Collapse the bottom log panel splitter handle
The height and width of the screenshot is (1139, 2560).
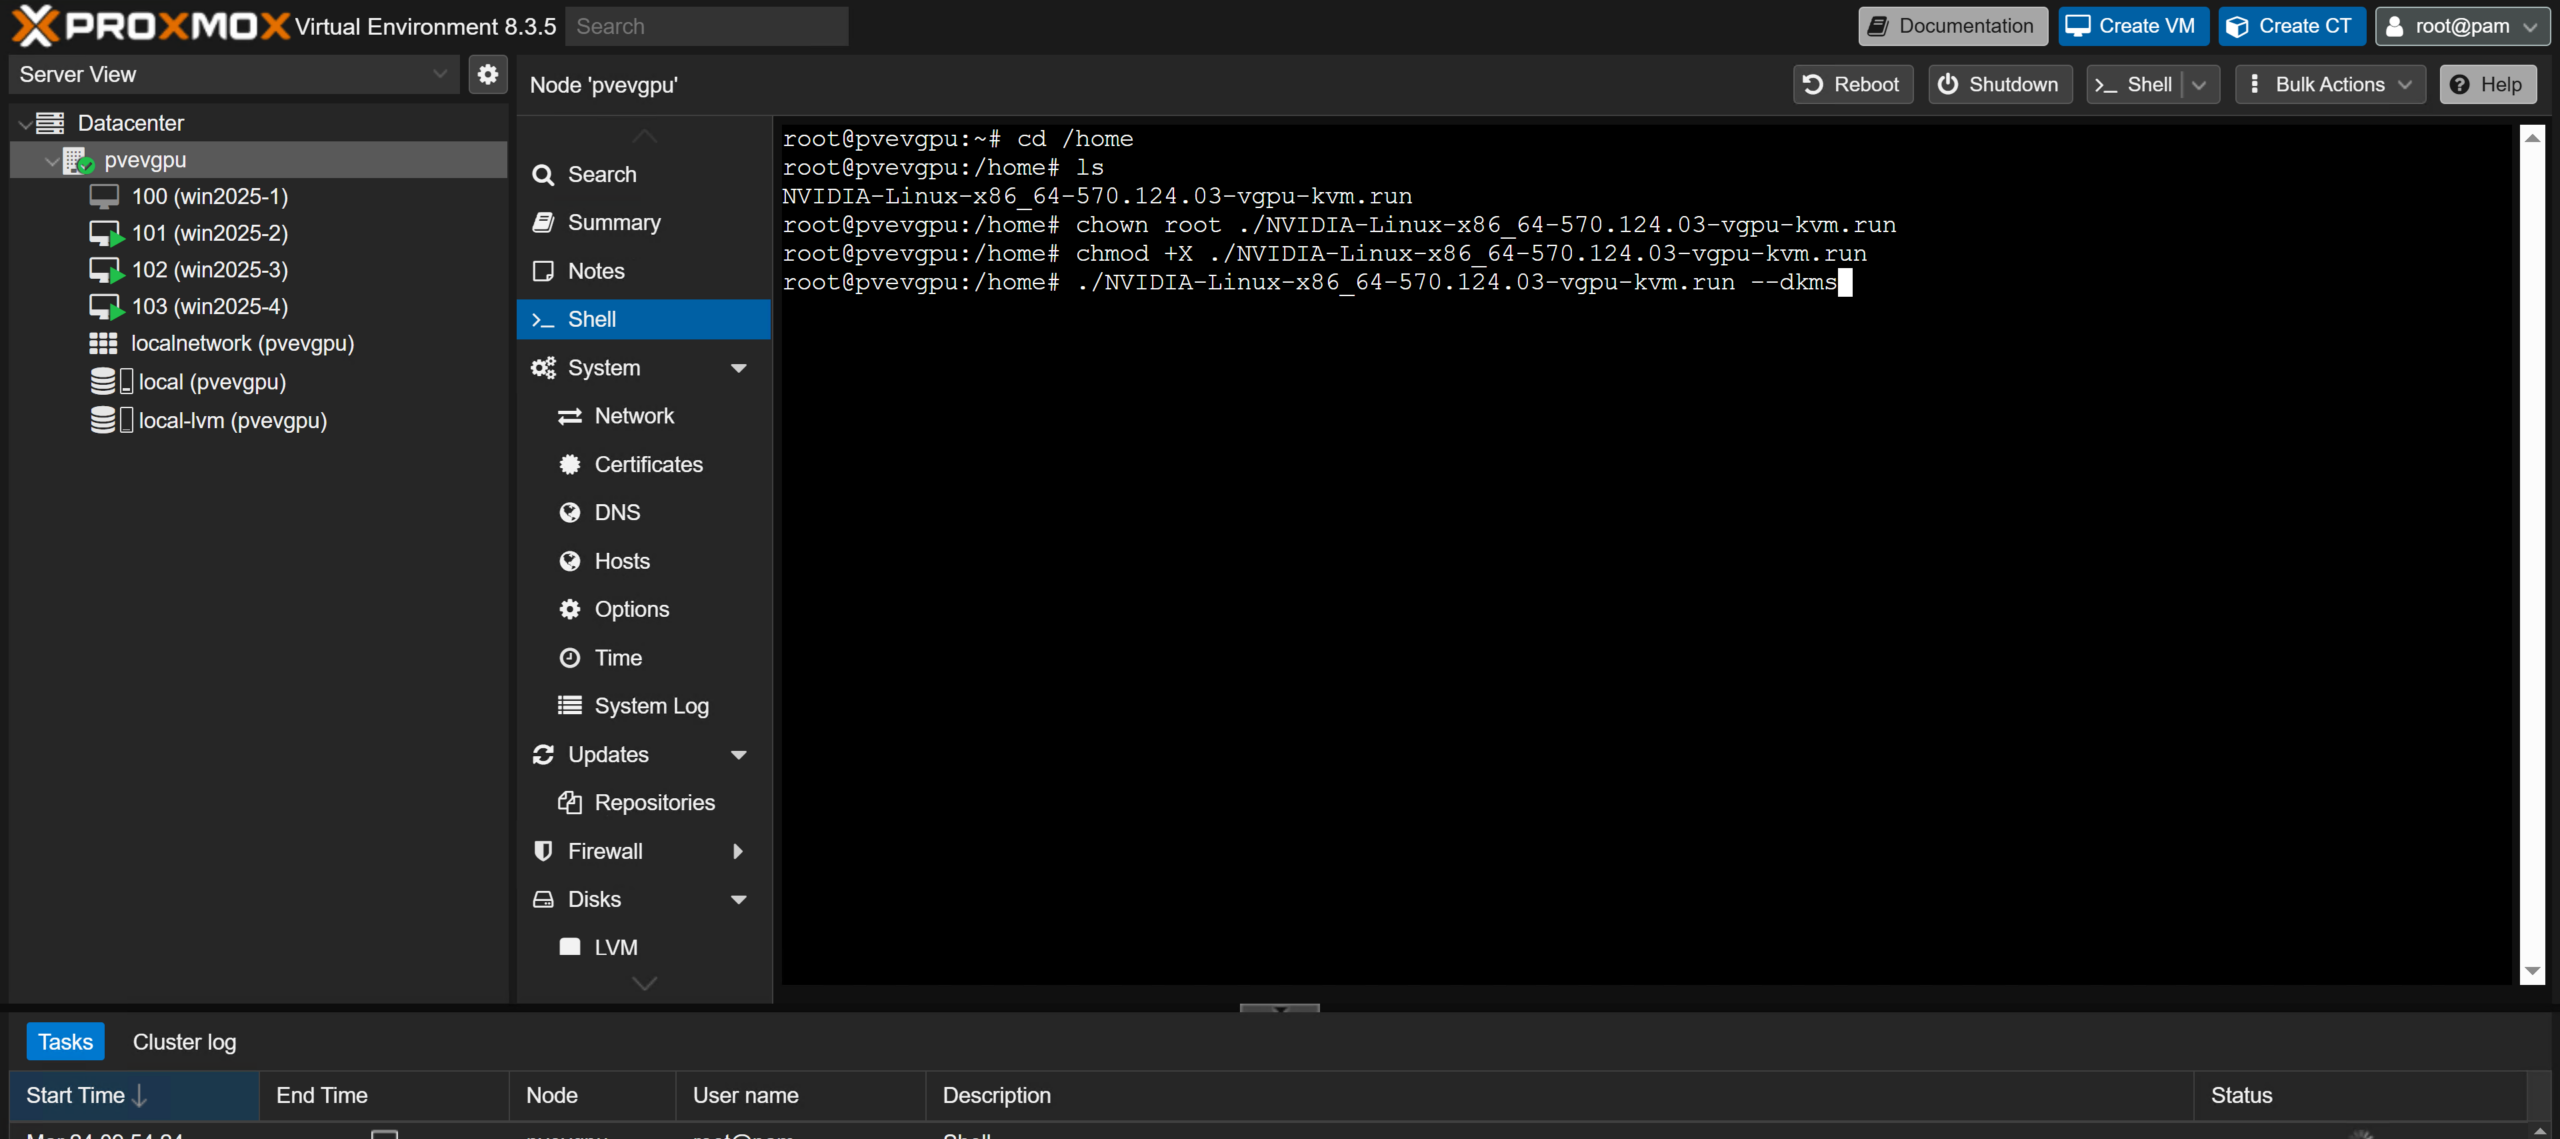point(1280,1008)
